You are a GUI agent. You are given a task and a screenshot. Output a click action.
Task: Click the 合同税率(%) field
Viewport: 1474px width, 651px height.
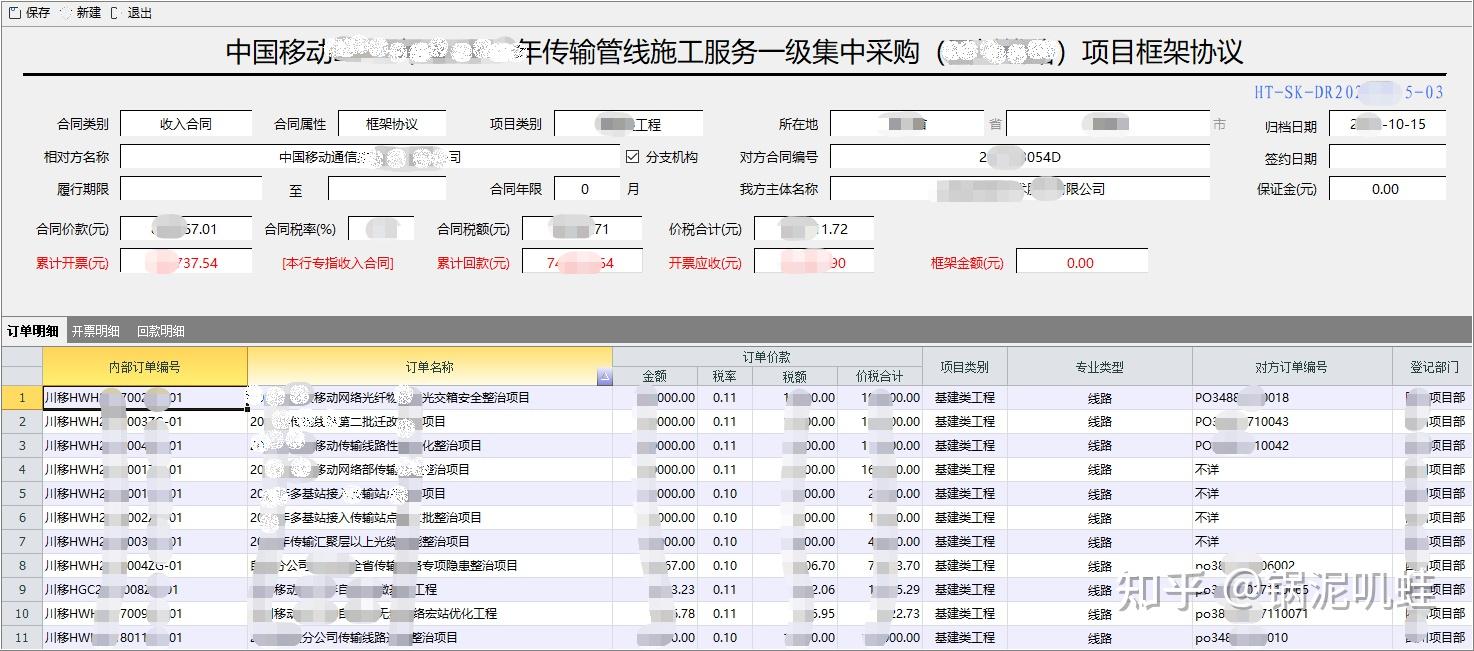pos(381,229)
